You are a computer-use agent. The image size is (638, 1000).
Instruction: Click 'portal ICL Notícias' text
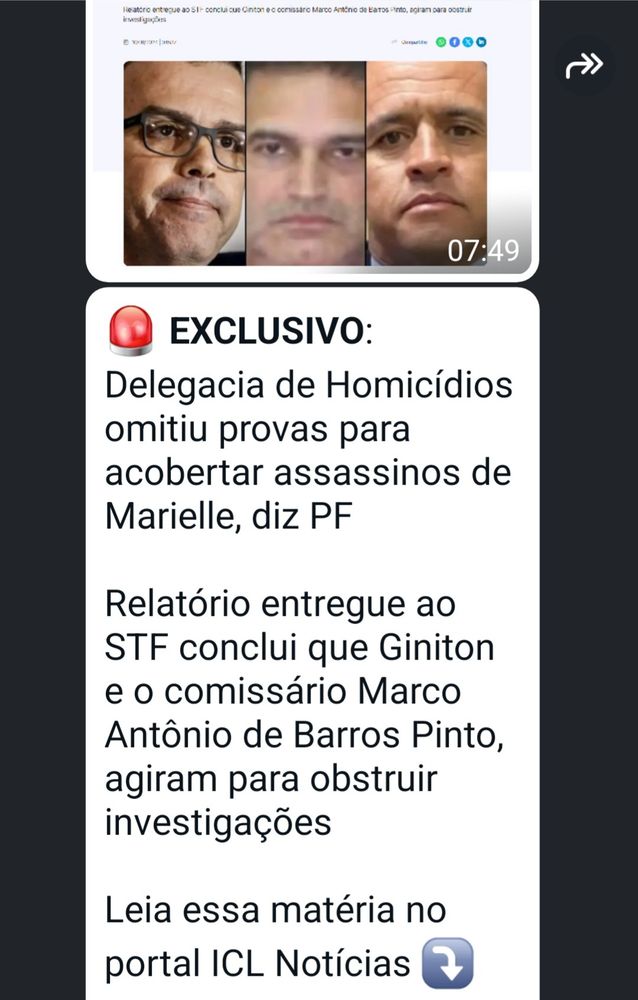click(258, 963)
